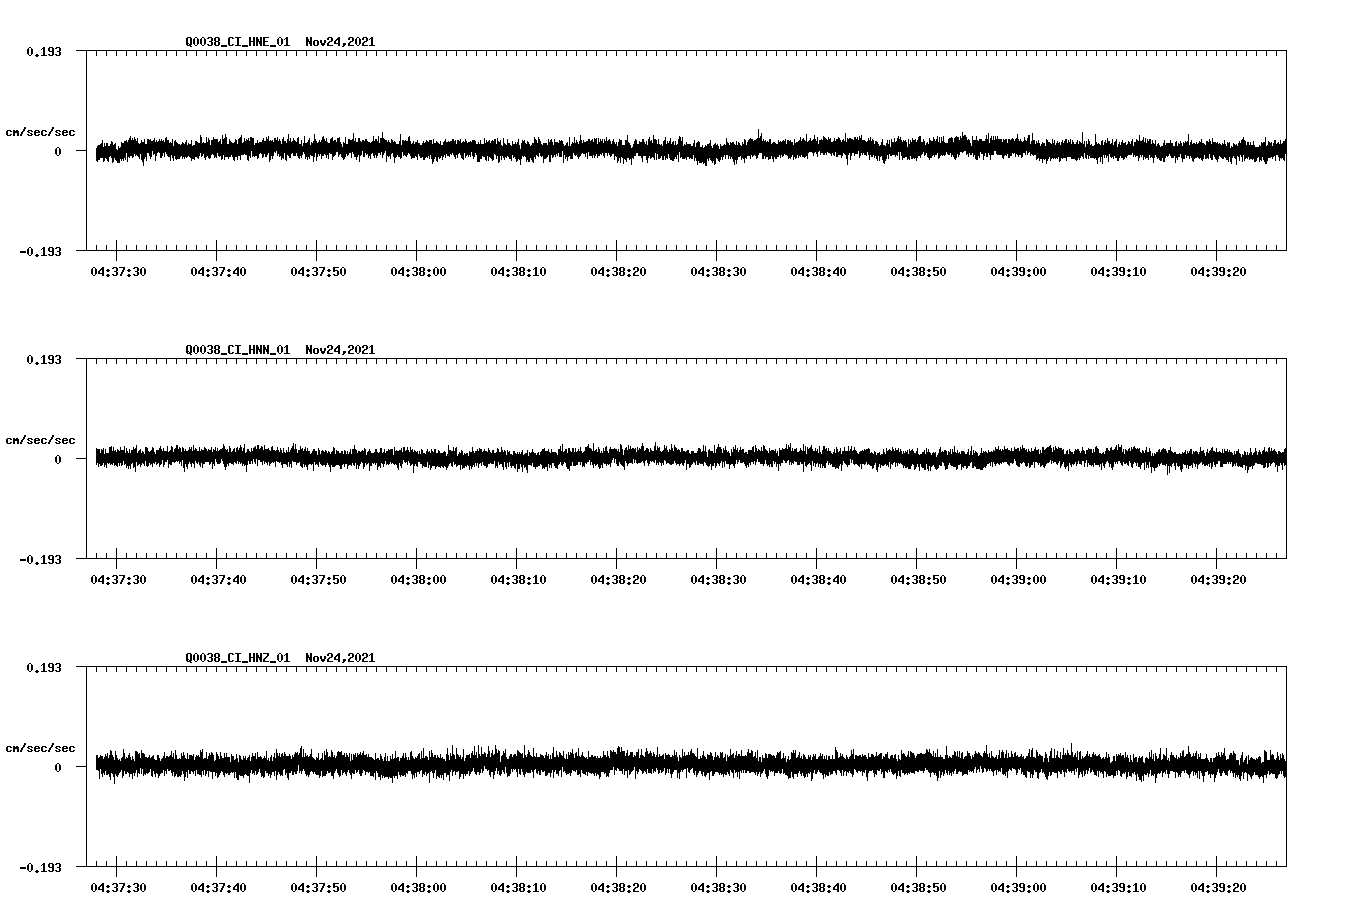The width and height of the screenshot is (1358, 924).
Task: Click the 04:39:00 label under the HNE plot
Action: 1018,272
